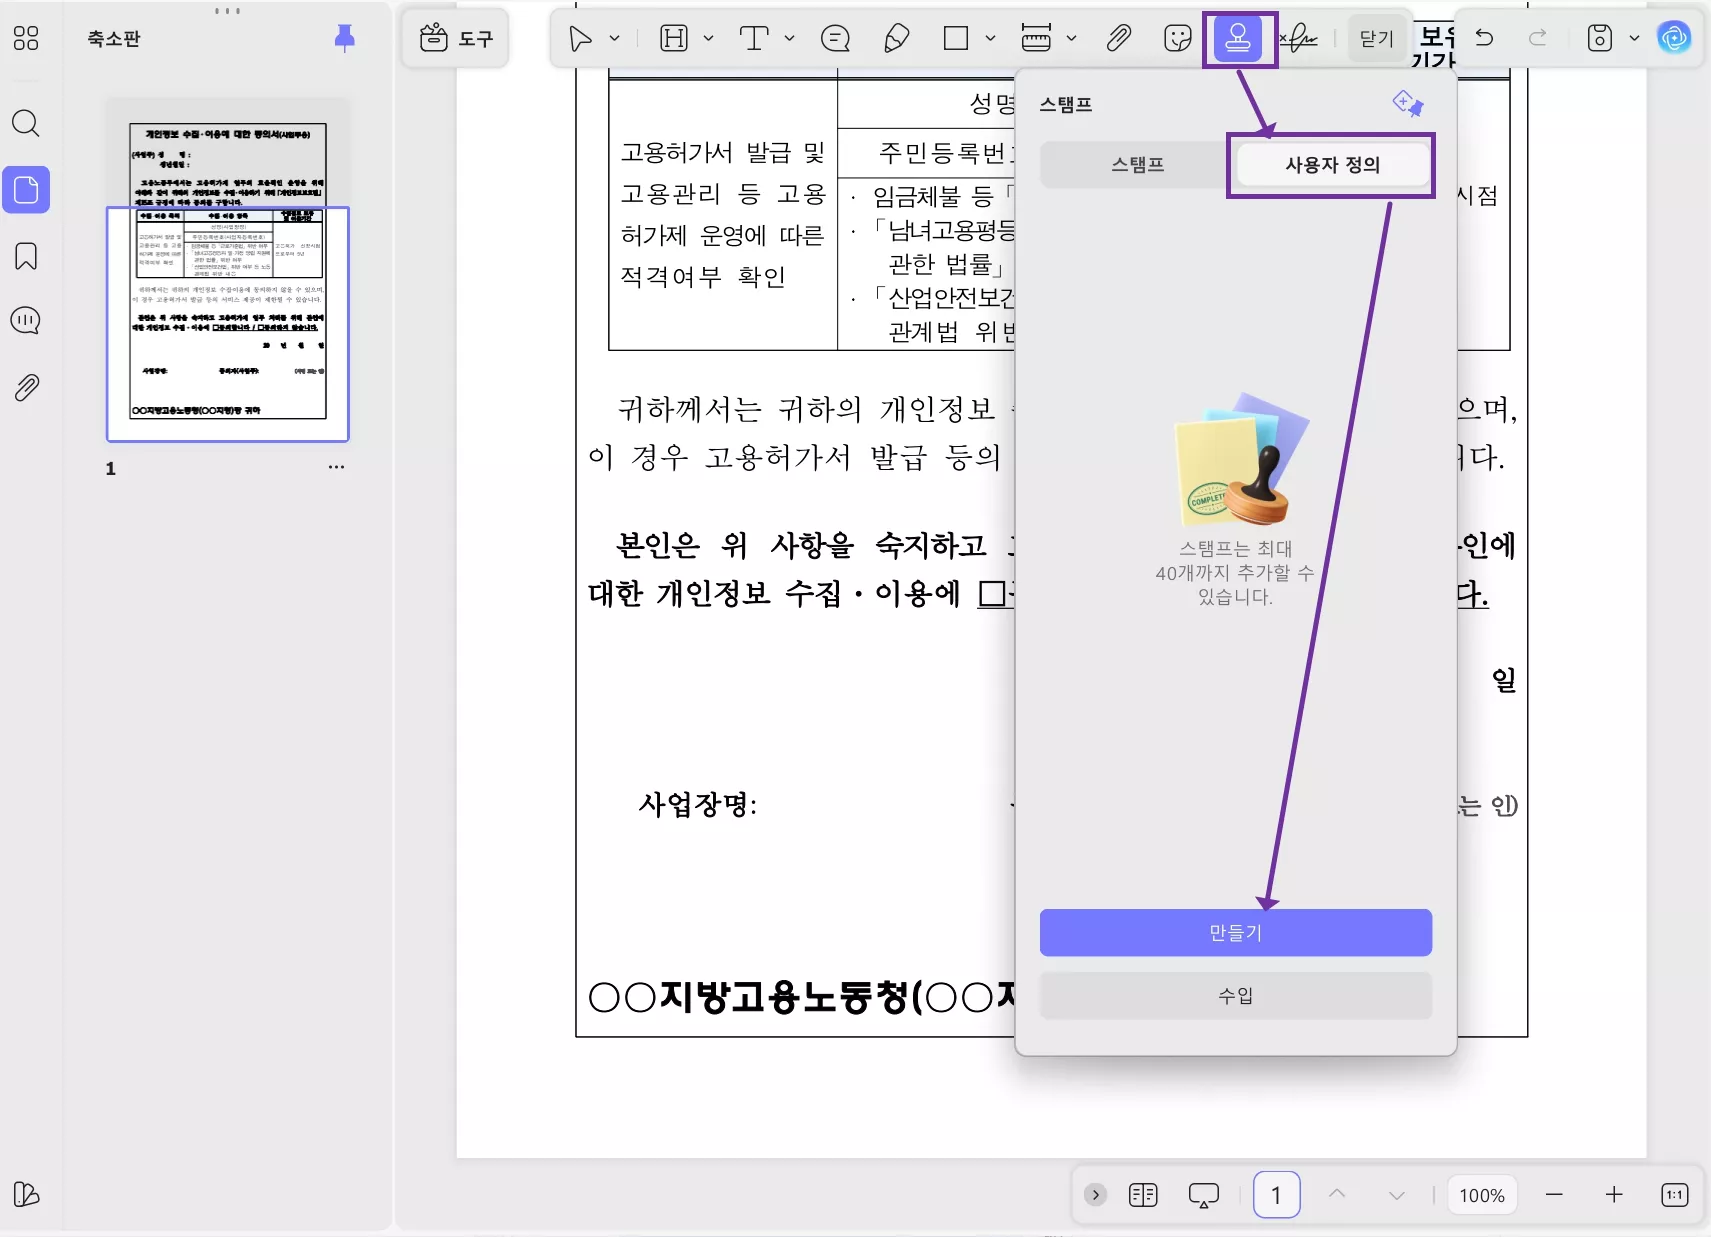Open the save options dropdown
1711x1237 pixels.
1635,38
